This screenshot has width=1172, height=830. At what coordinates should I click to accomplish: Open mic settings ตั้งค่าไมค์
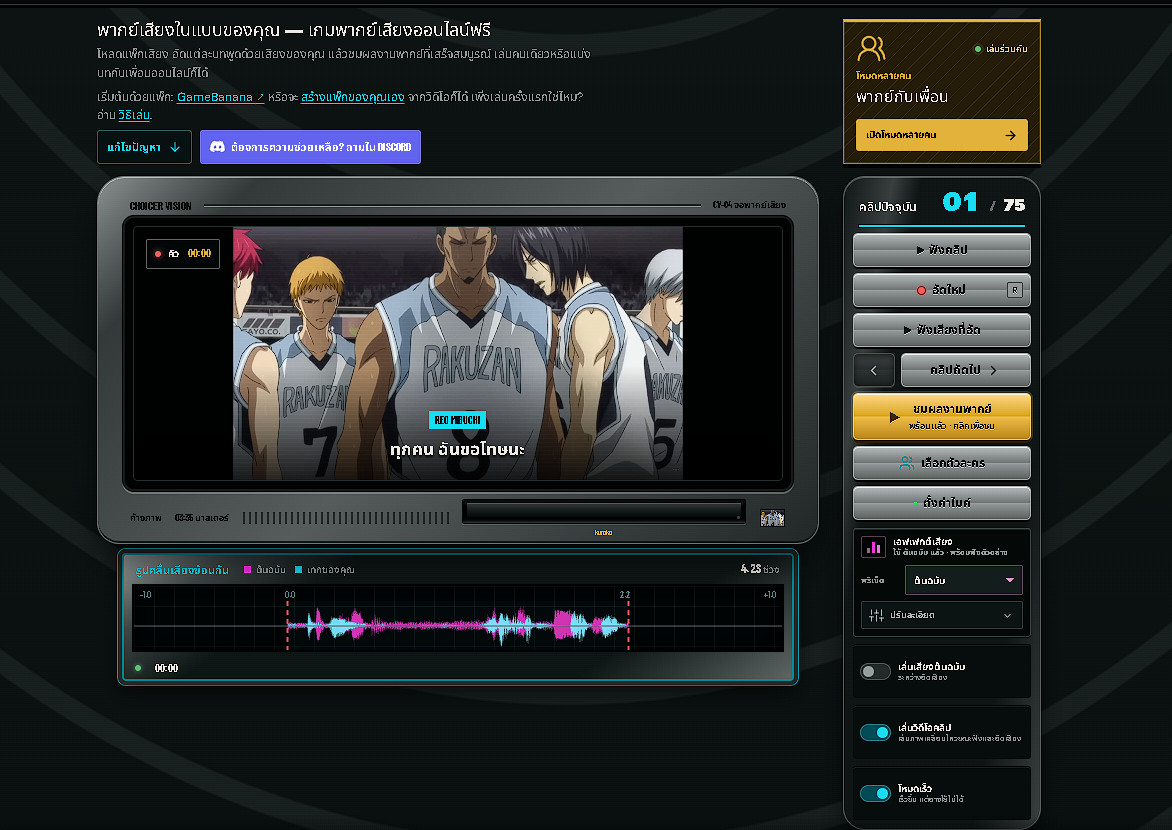[941, 502]
